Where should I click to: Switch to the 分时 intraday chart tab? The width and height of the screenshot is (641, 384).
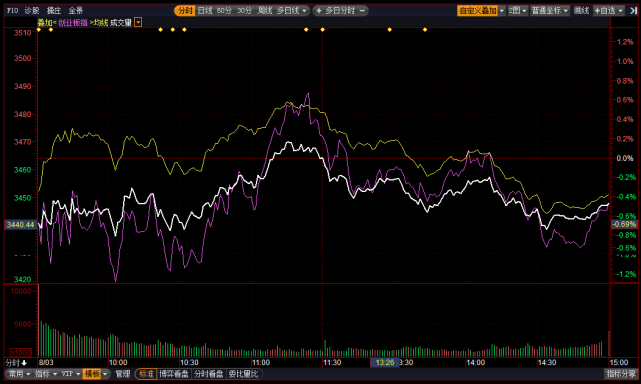click(x=185, y=11)
